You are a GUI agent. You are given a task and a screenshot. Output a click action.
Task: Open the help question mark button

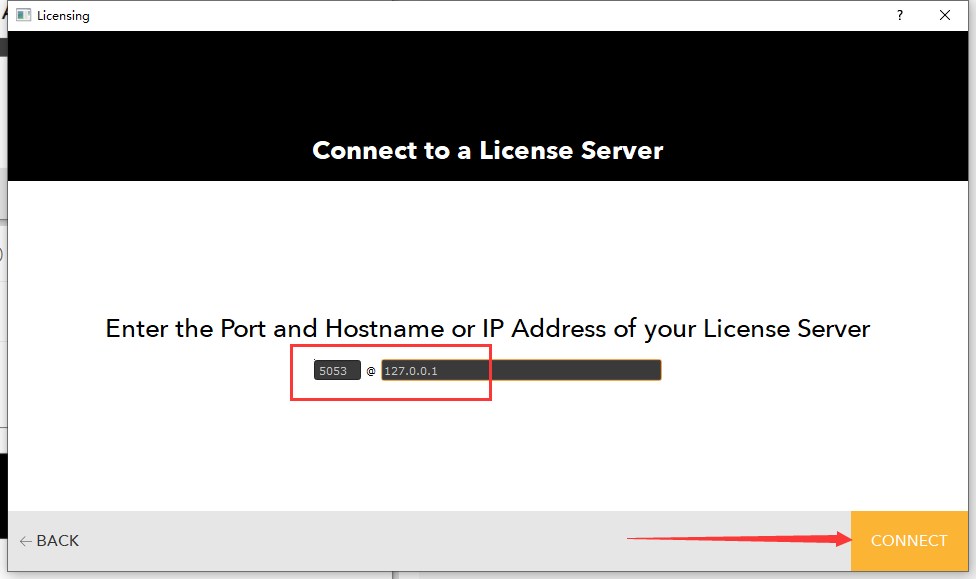pyautogui.click(x=899, y=16)
